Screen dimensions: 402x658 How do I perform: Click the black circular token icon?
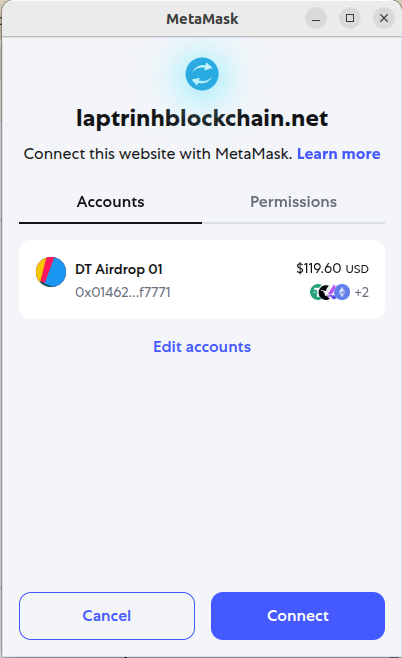pyautogui.click(x=324, y=292)
